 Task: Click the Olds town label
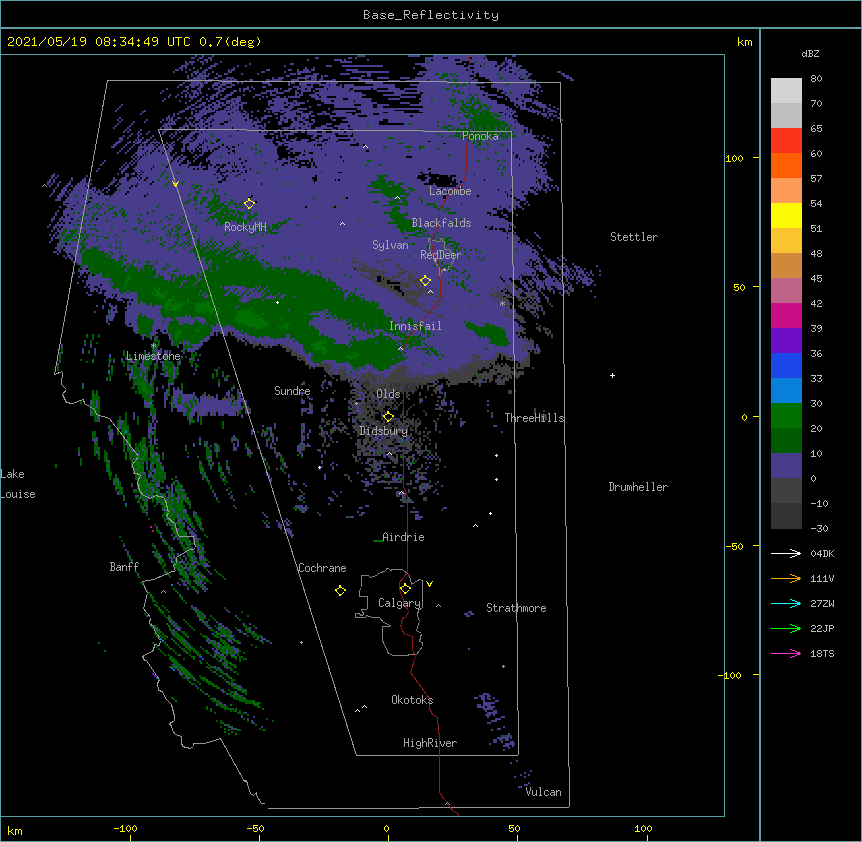(388, 394)
